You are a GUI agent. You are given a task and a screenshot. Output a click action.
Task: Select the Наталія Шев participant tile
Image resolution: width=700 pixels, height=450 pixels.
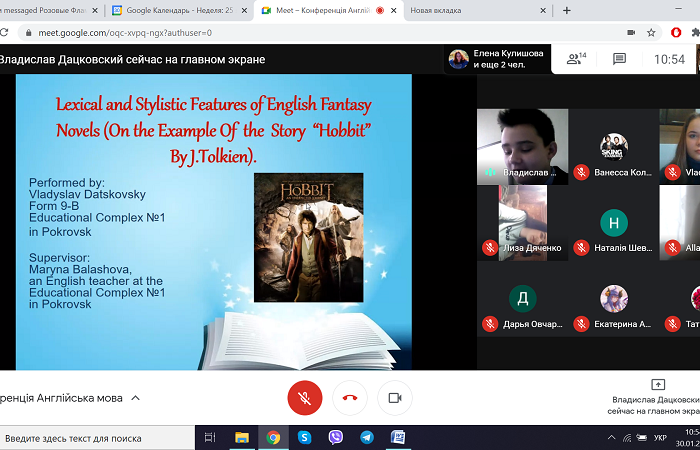(613, 232)
